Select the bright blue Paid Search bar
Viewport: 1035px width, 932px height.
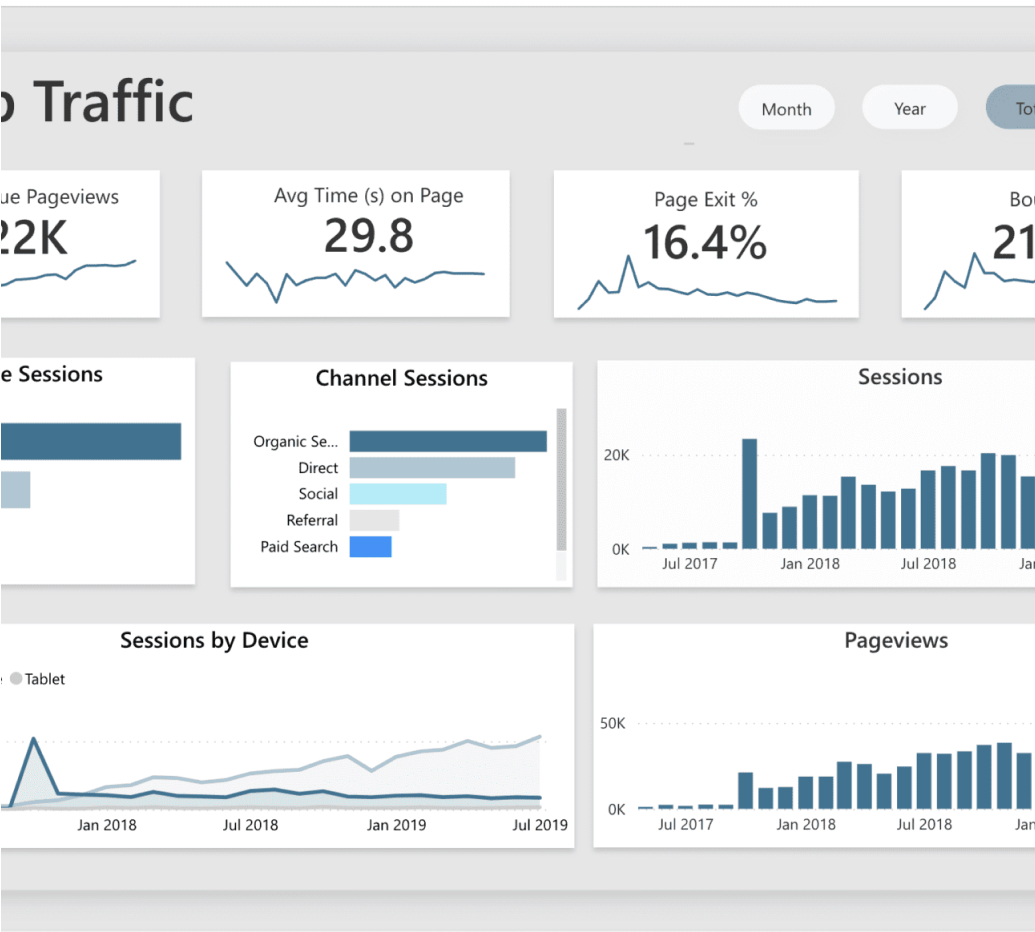(x=370, y=547)
